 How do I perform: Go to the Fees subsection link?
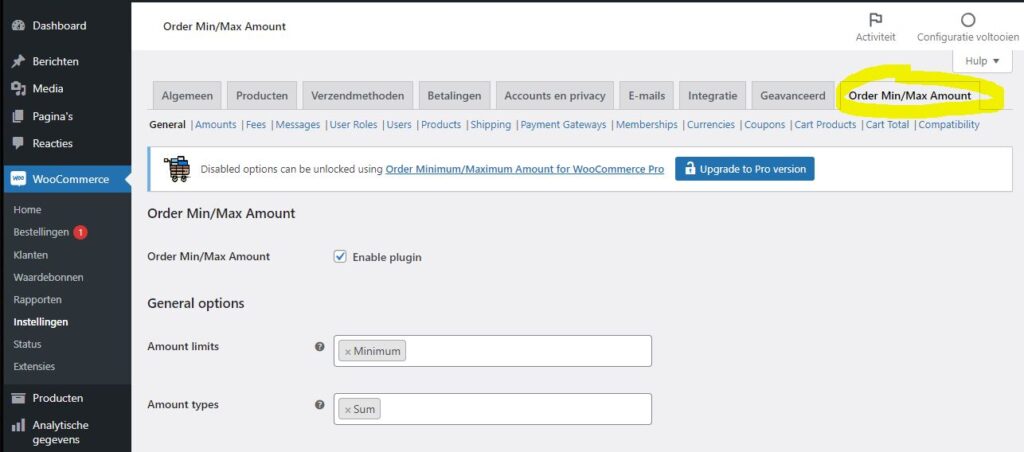(x=256, y=125)
